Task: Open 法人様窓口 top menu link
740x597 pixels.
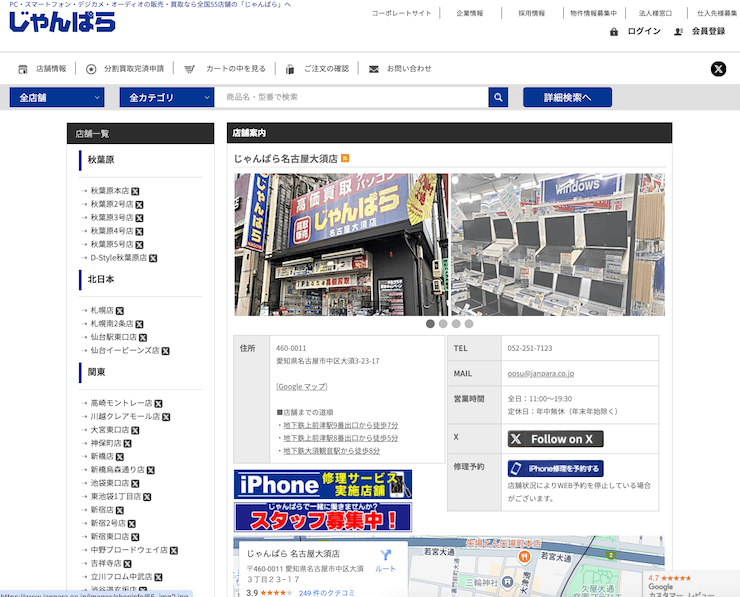Action: (656, 13)
